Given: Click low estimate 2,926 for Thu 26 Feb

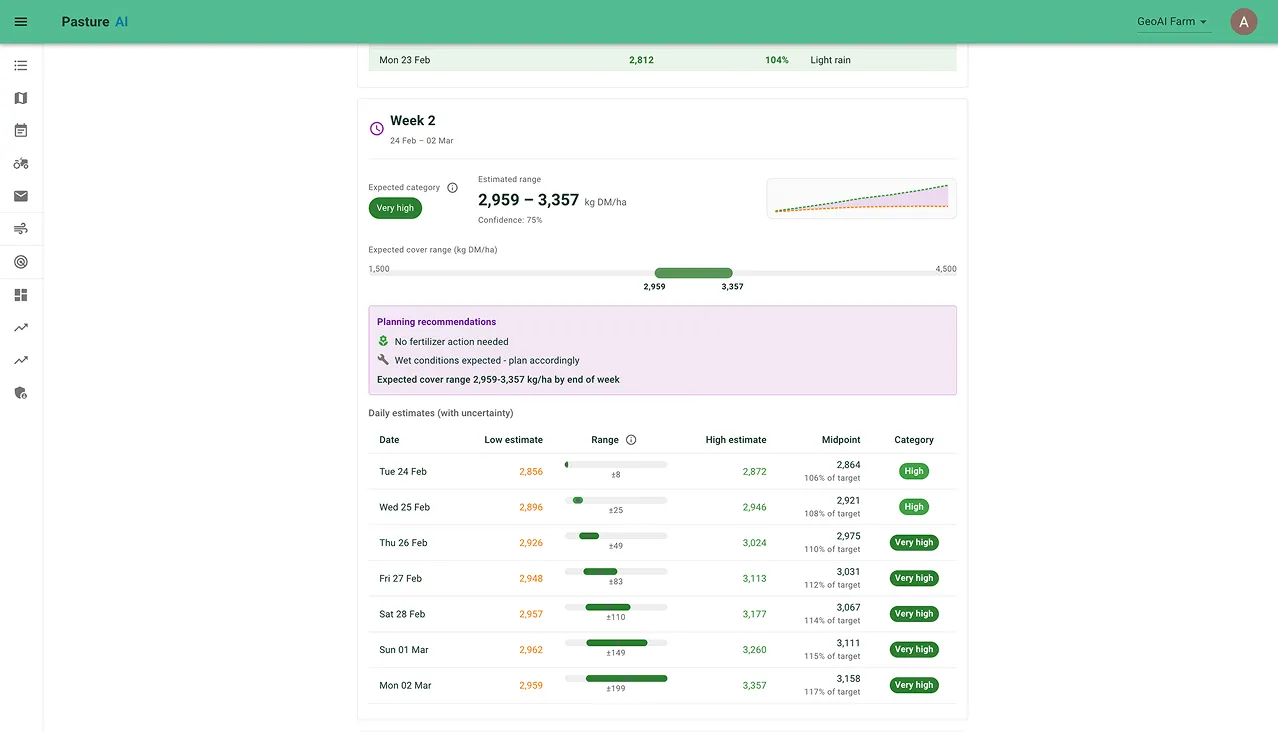Looking at the screenshot, I should [x=531, y=543].
